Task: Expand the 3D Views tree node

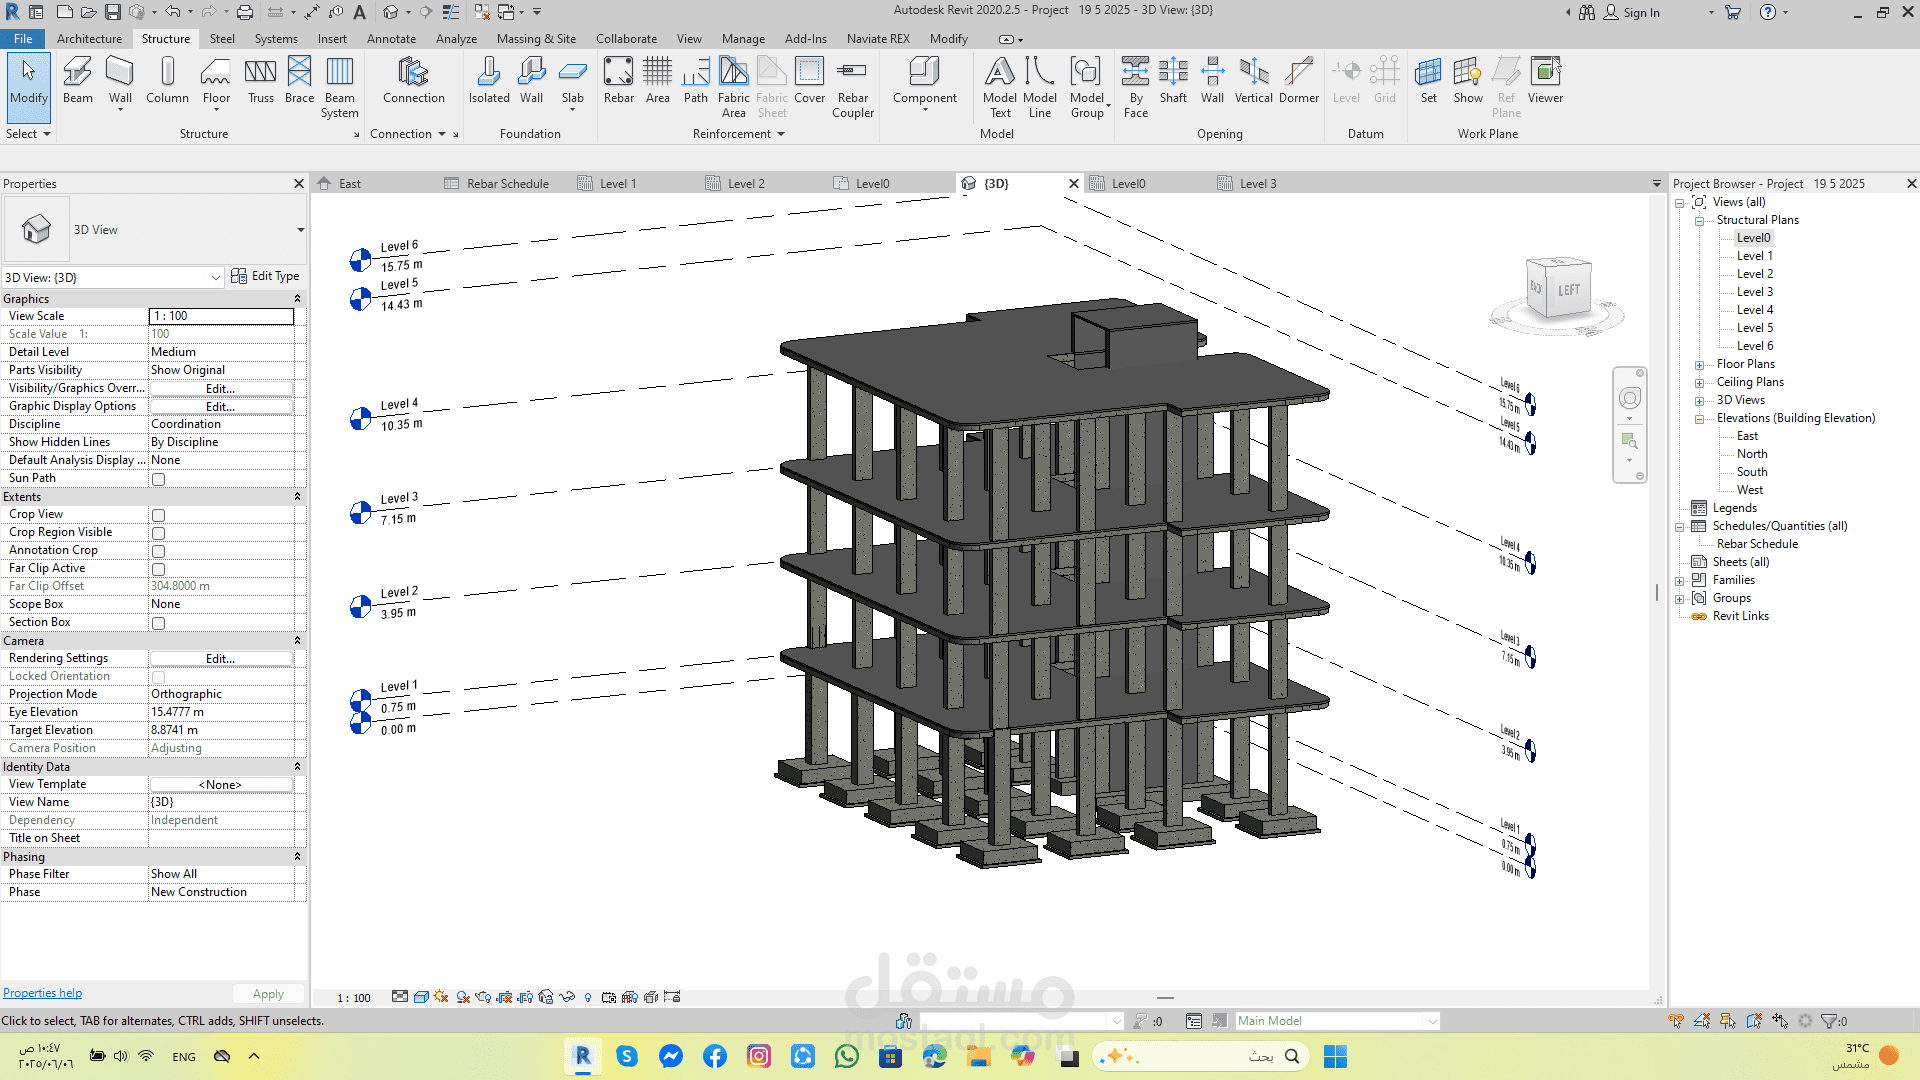Action: coord(1699,400)
